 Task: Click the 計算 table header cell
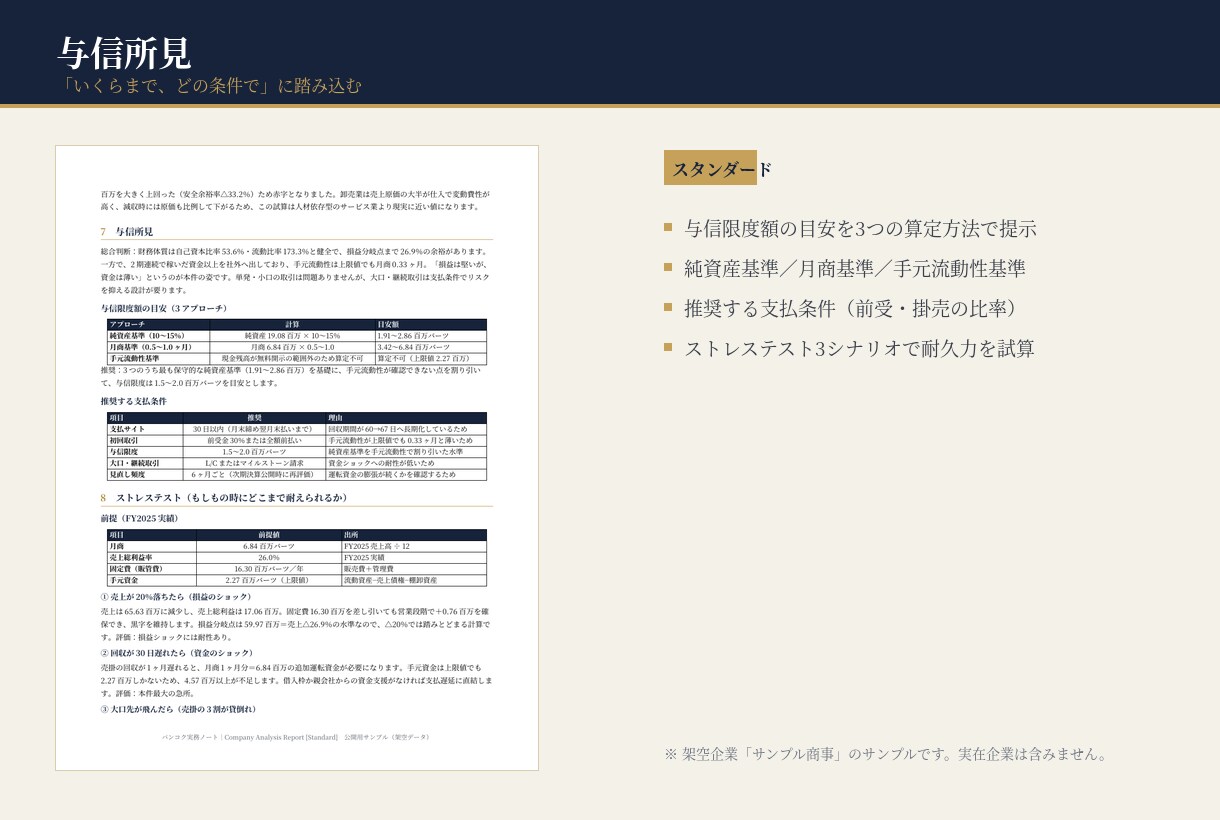pyautogui.click(x=292, y=324)
